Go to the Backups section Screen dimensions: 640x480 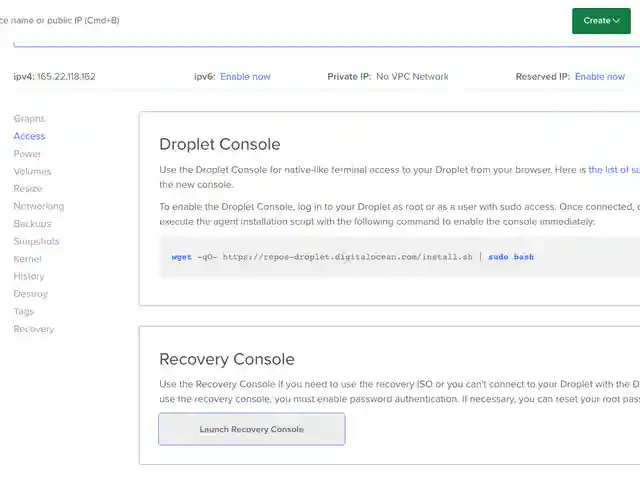click(x=33, y=224)
